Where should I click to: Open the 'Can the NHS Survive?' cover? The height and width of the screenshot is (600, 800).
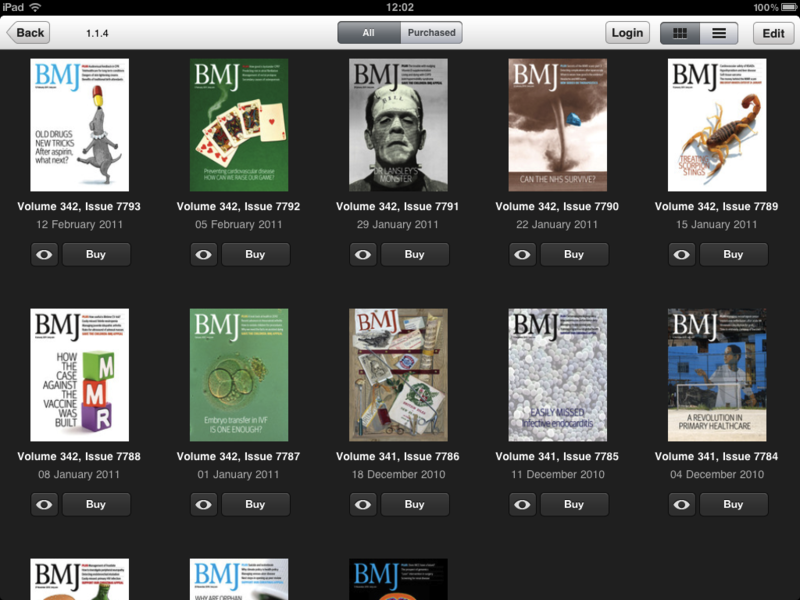(558, 125)
